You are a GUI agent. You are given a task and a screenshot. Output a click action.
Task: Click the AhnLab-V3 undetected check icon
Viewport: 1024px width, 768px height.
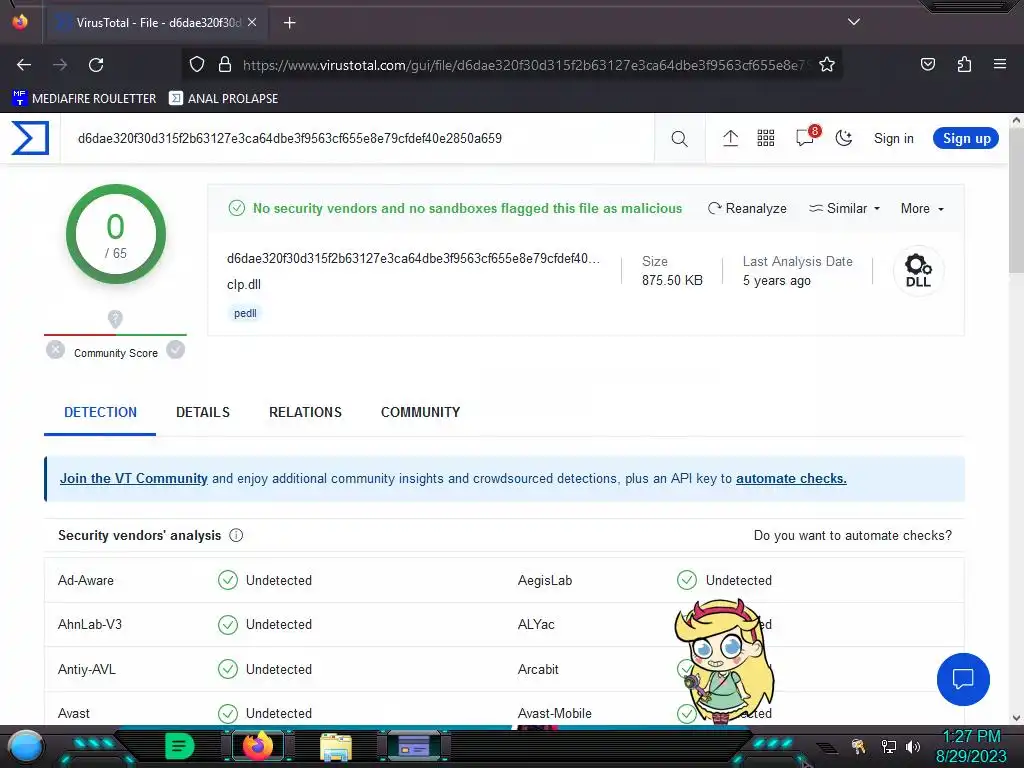(x=228, y=624)
